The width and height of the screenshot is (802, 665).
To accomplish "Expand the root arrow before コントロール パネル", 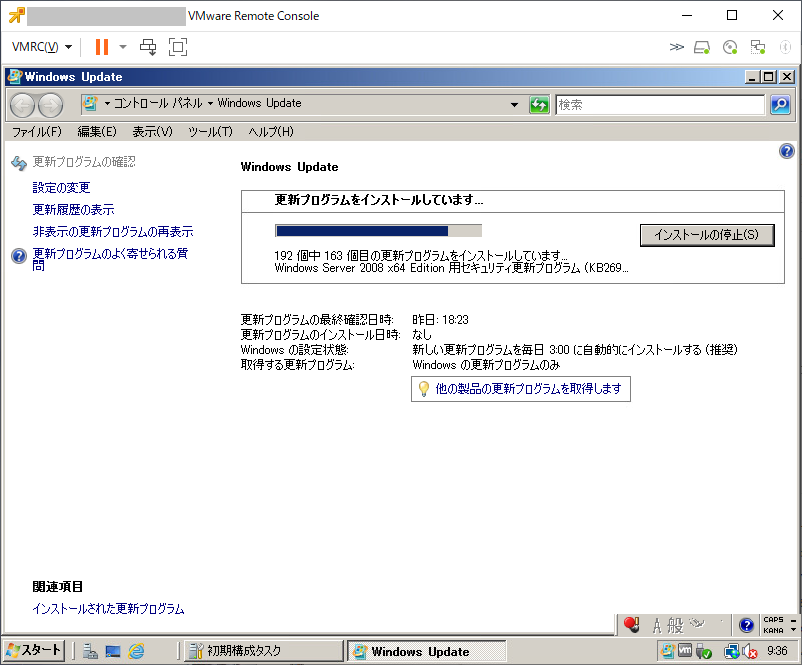I will 107,104.
